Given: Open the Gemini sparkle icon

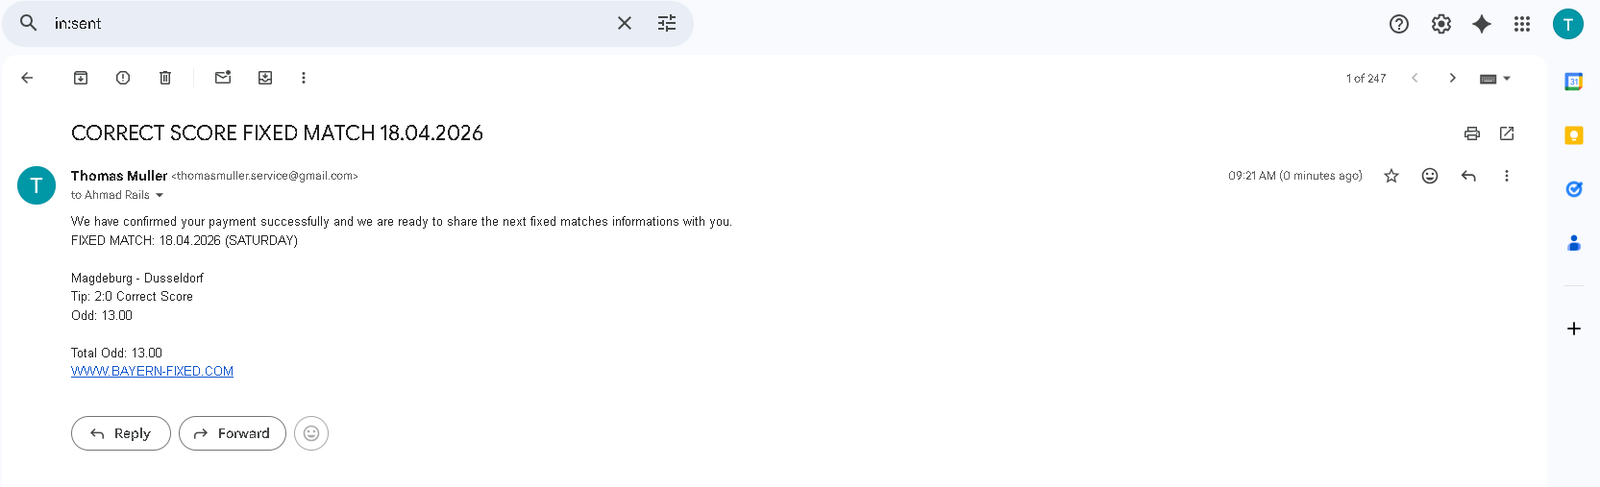Looking at the screenshot, I should [1482, 24].
